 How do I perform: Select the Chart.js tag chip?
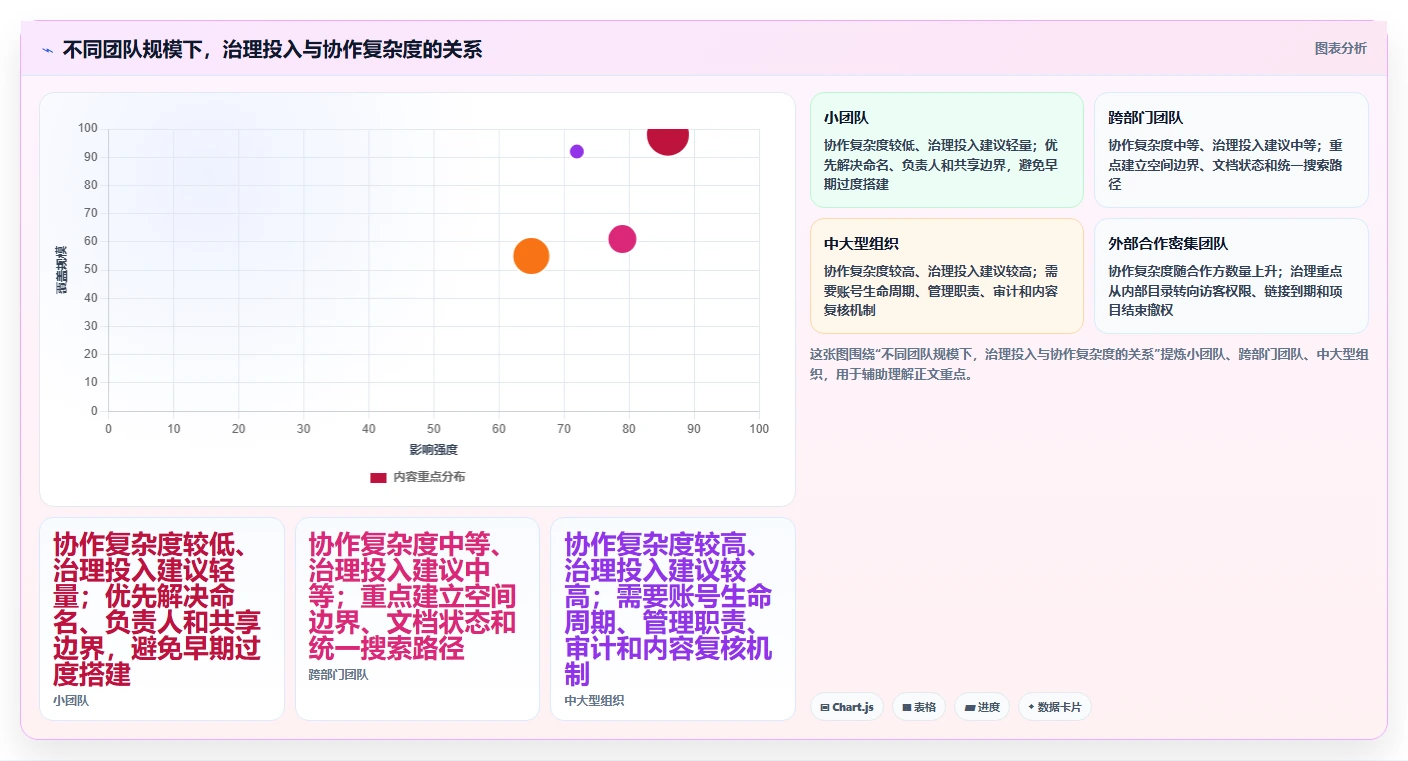pyautogui.click(x=847, y=707)
